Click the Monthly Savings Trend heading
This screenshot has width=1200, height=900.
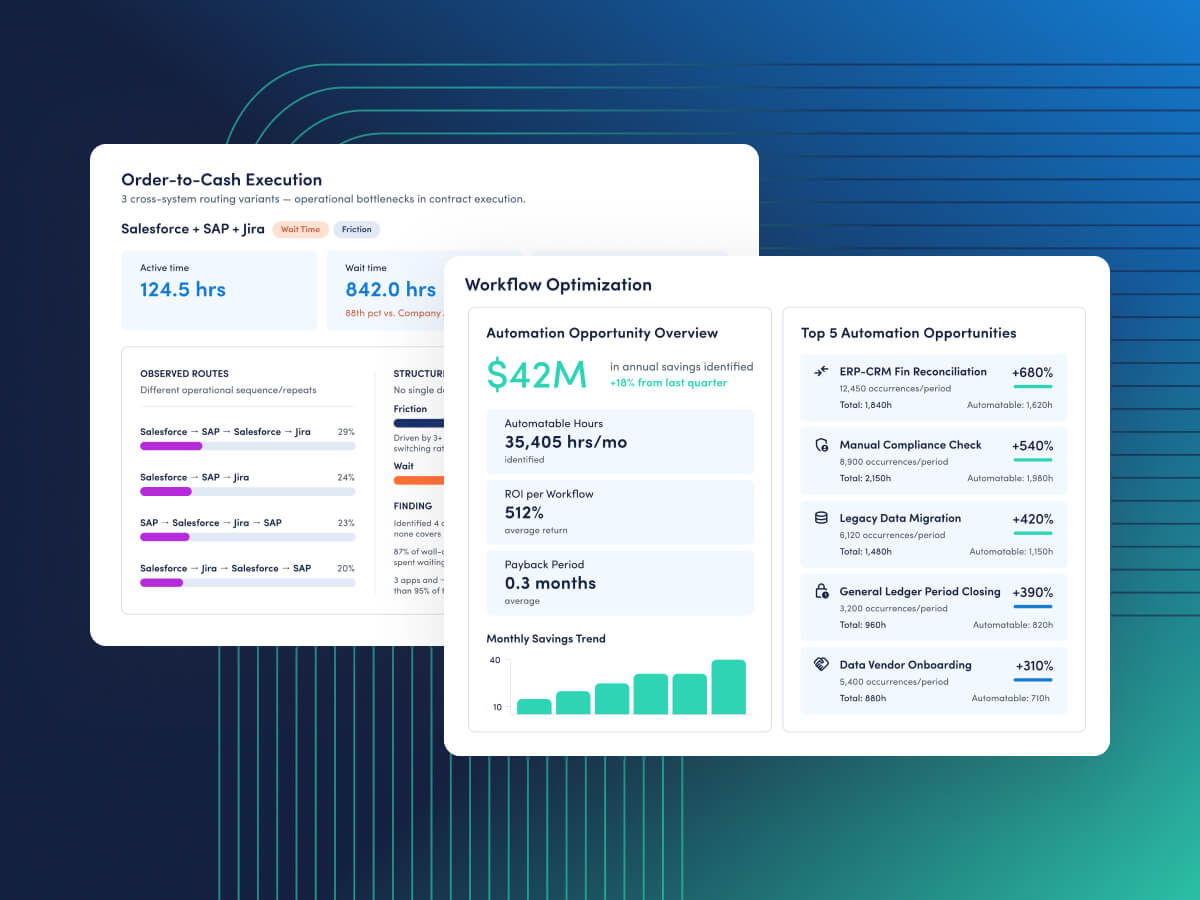[x=546, y=639]
